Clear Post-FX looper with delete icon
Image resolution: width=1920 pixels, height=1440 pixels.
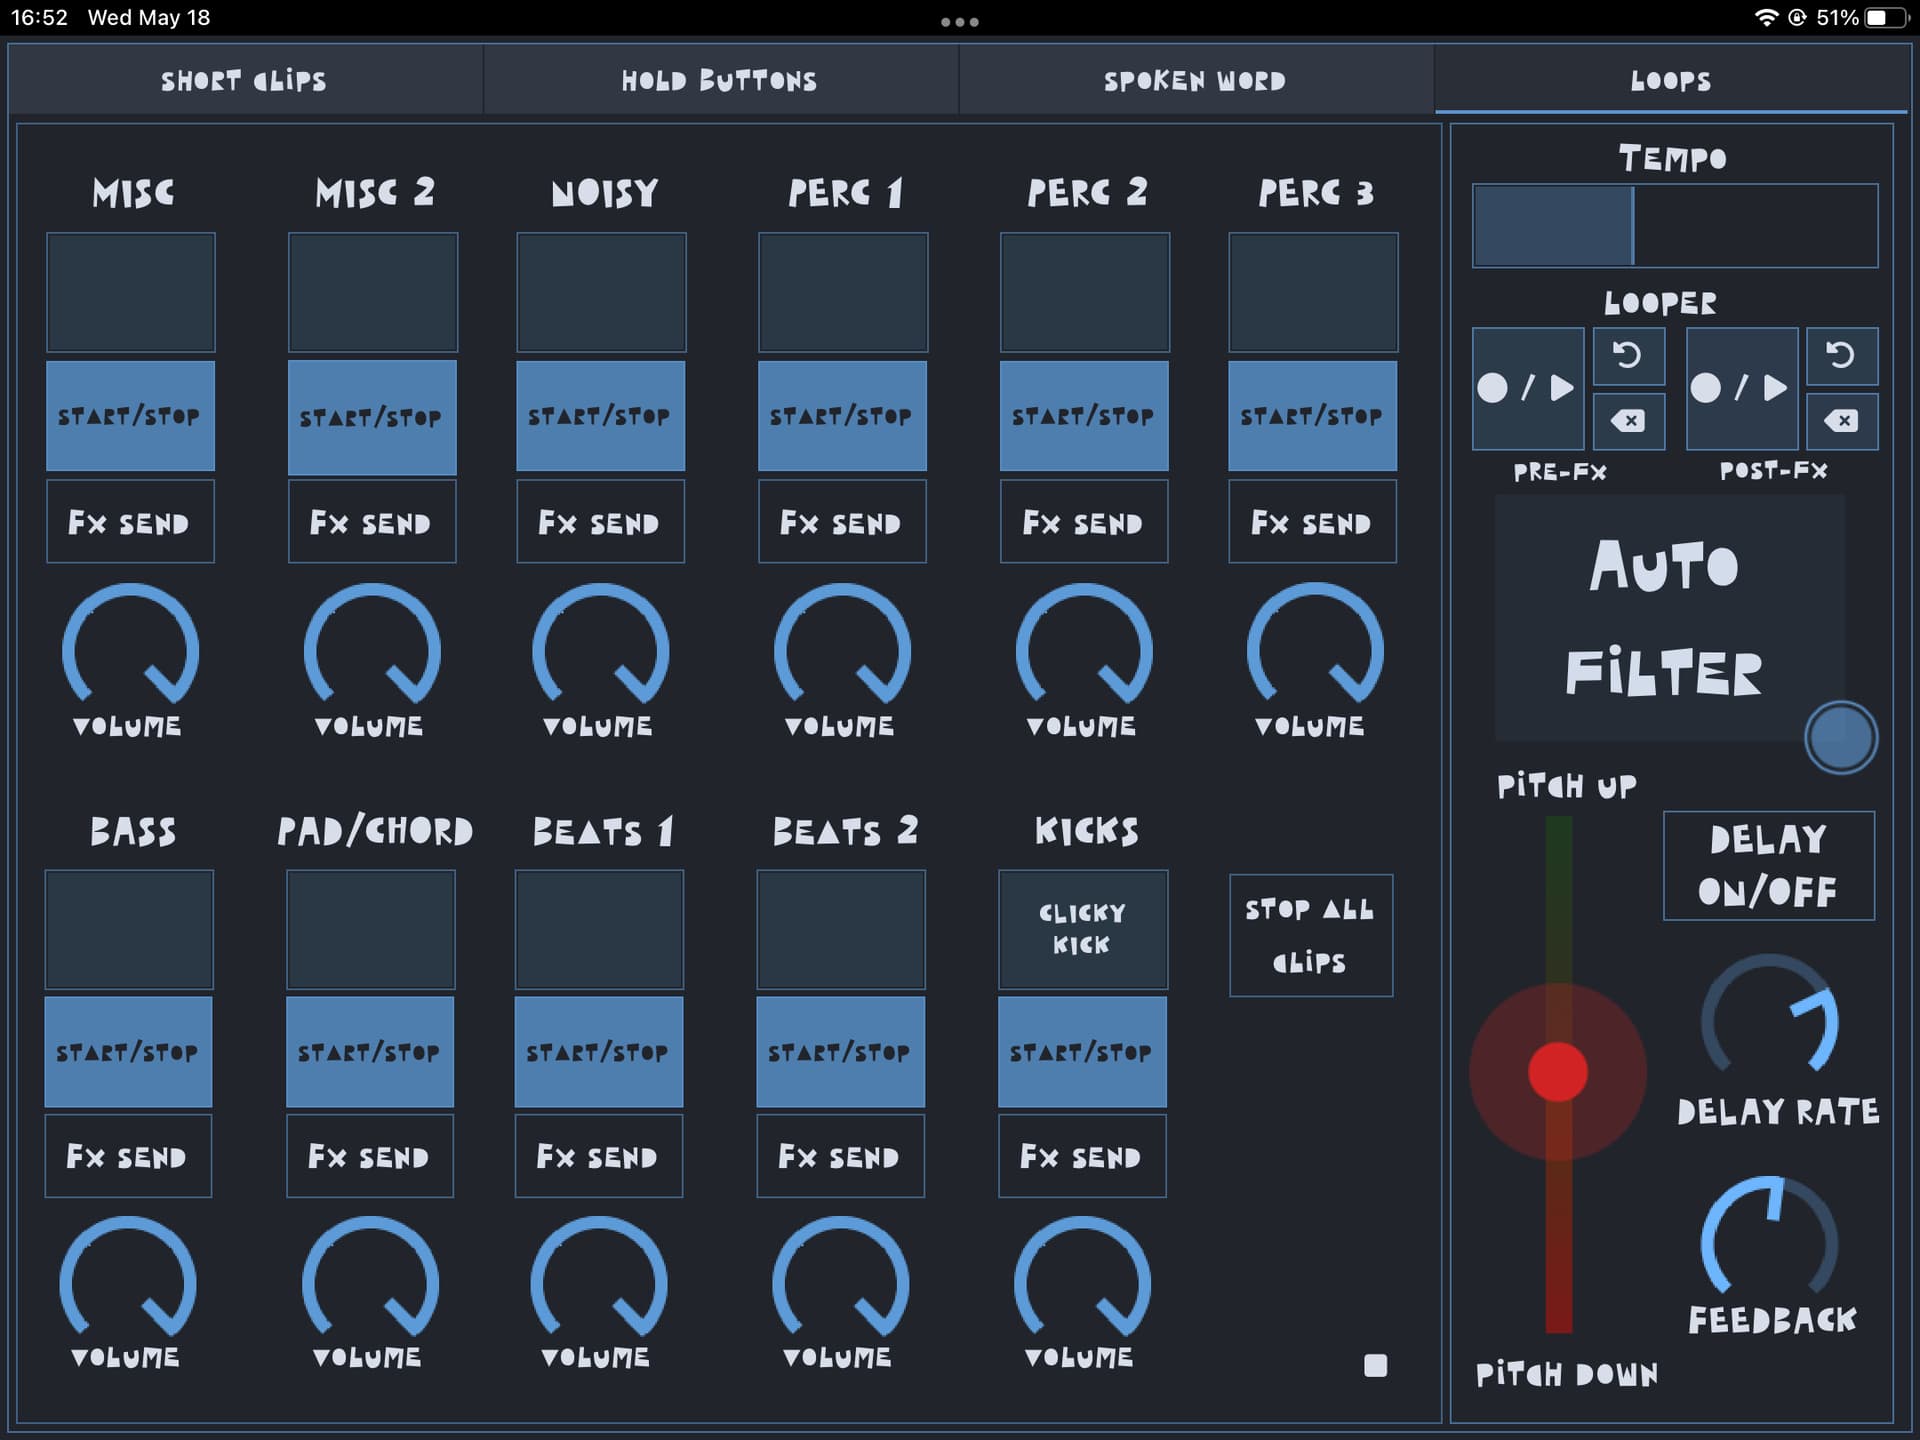(1841, 421)
